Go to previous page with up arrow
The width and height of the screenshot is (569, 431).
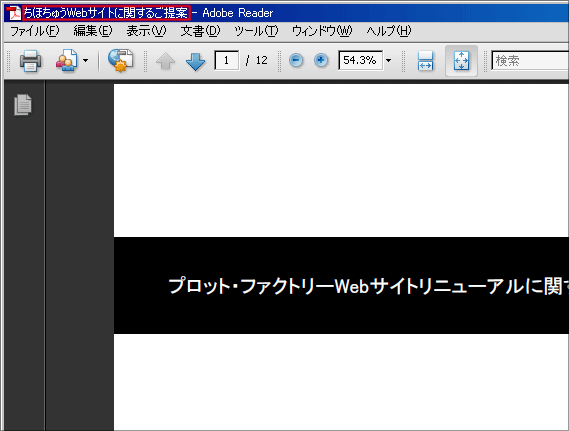tap(165, 61)
